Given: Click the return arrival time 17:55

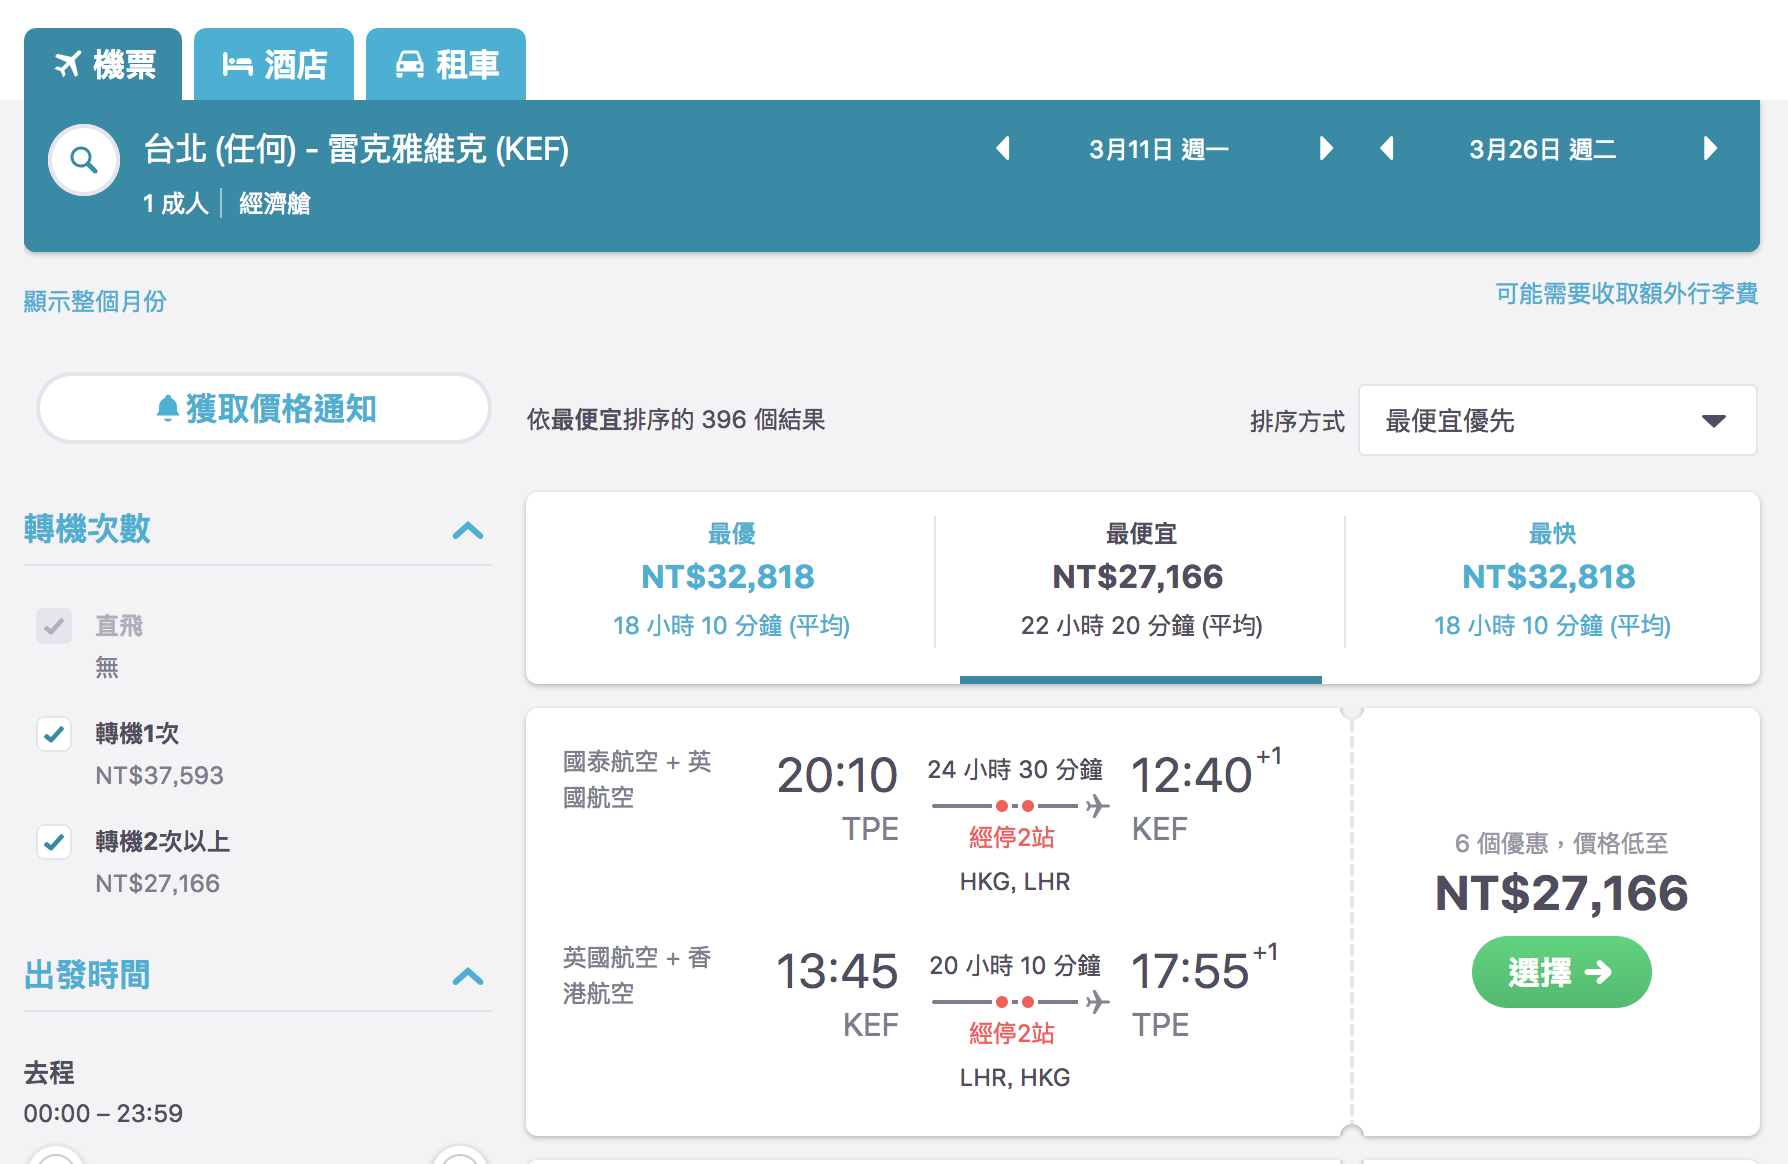Looking at the screenshot, I should pyautogui.click(x=1190, y=971).
